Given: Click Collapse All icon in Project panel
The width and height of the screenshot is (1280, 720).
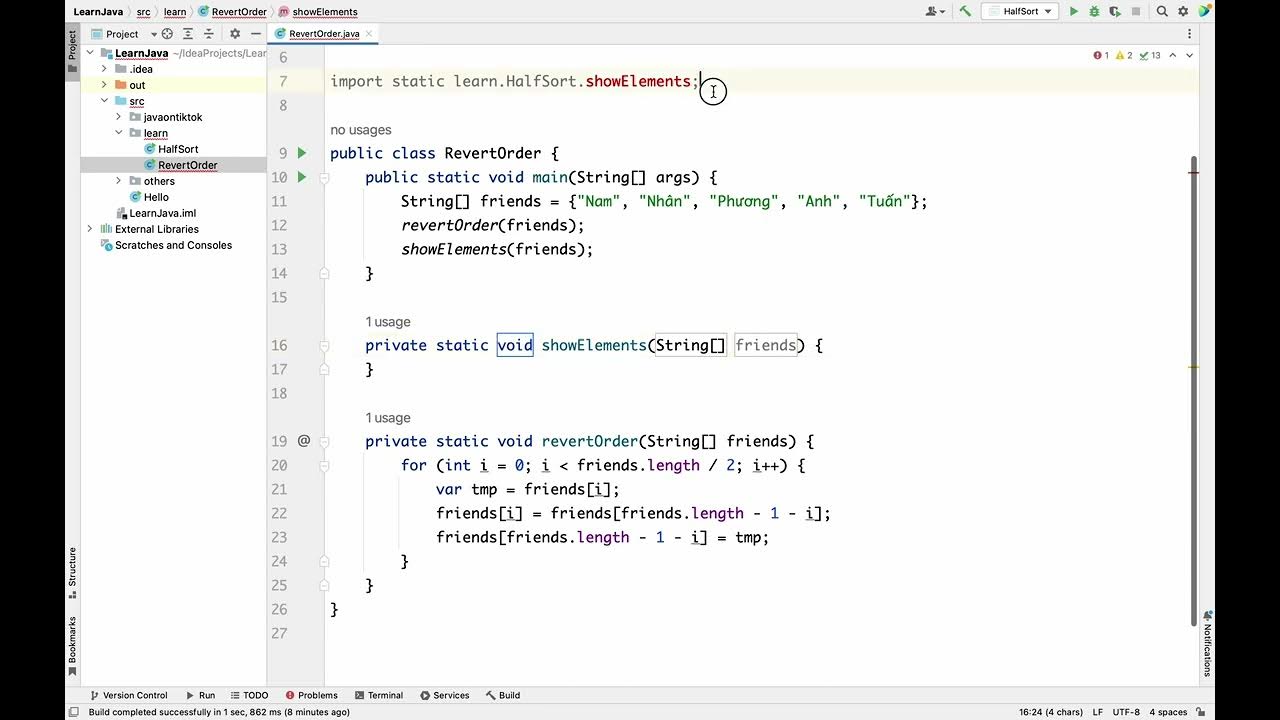Looking at the screenshot, I should tap(209, 33).
